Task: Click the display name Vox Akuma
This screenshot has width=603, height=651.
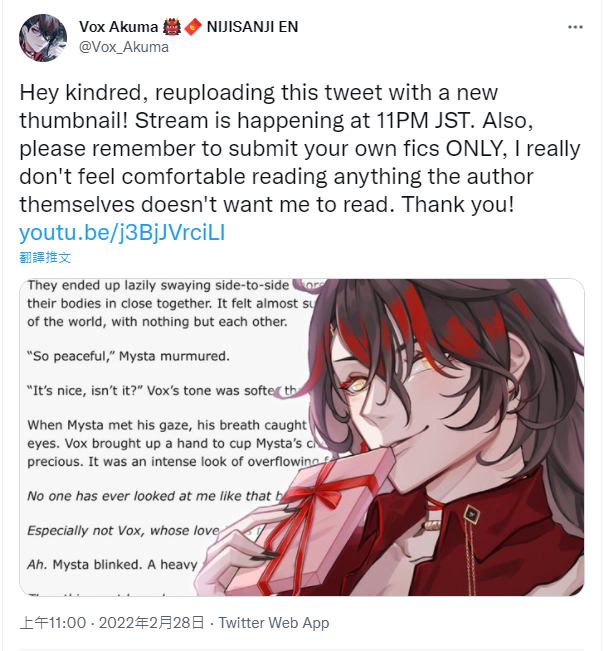Action: pos(118,27)
